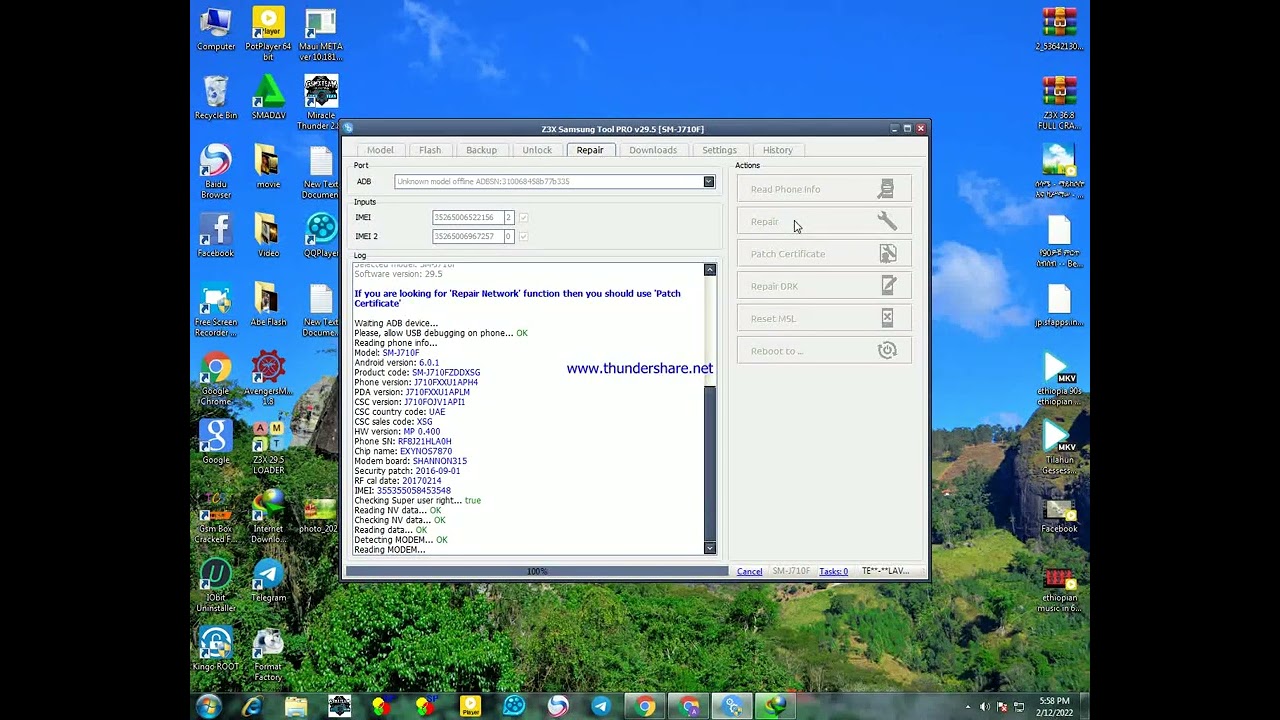1280x720 pixels.
Task: Expand the ADB port dropdown
Action: (708, 181)
